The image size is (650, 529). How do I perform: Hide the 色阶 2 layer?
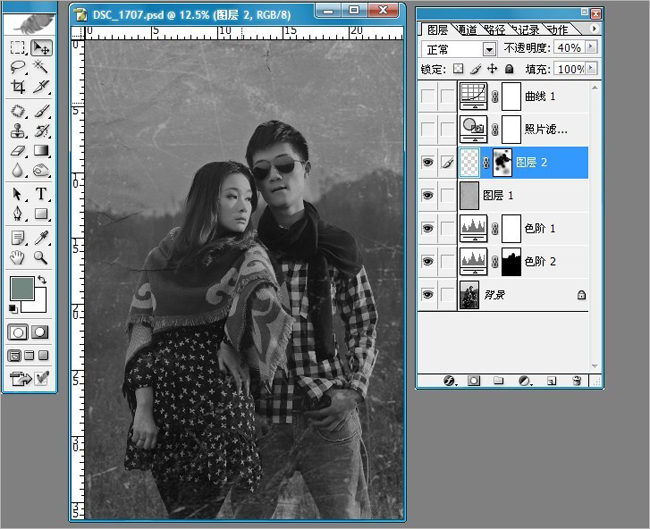click(428, 262)
